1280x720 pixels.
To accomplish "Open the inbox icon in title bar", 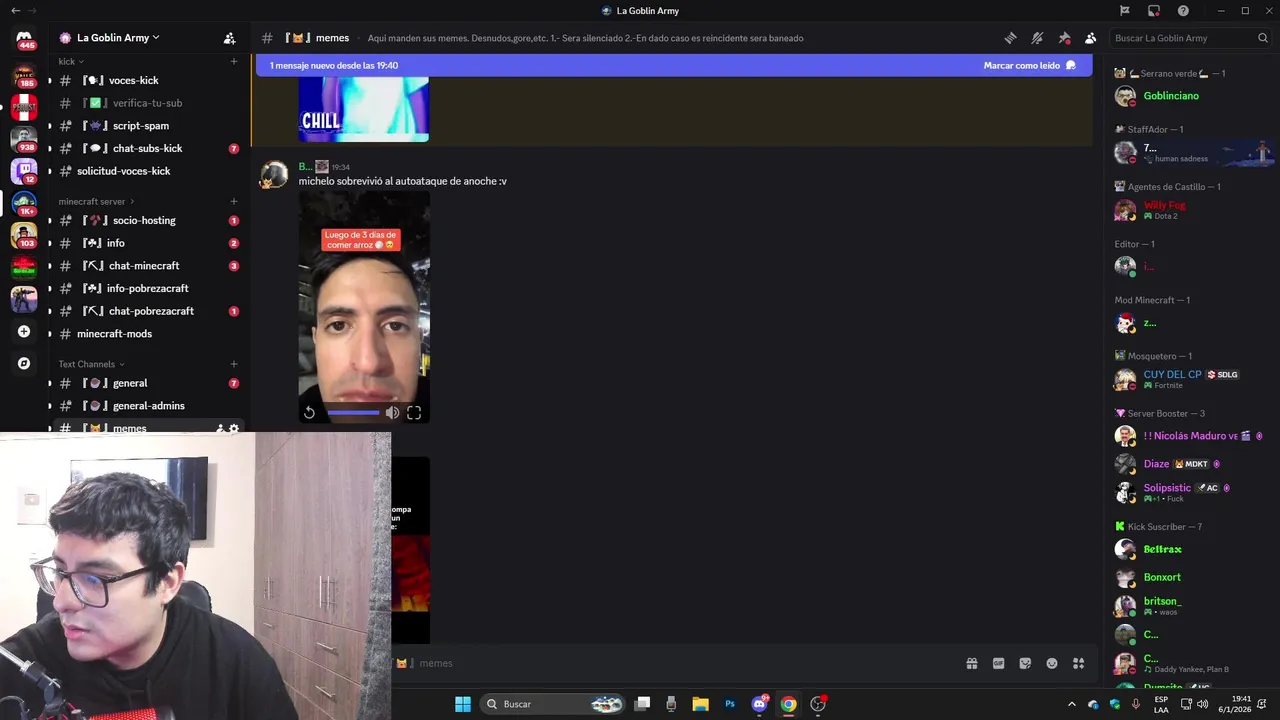I will [1154, 11].
